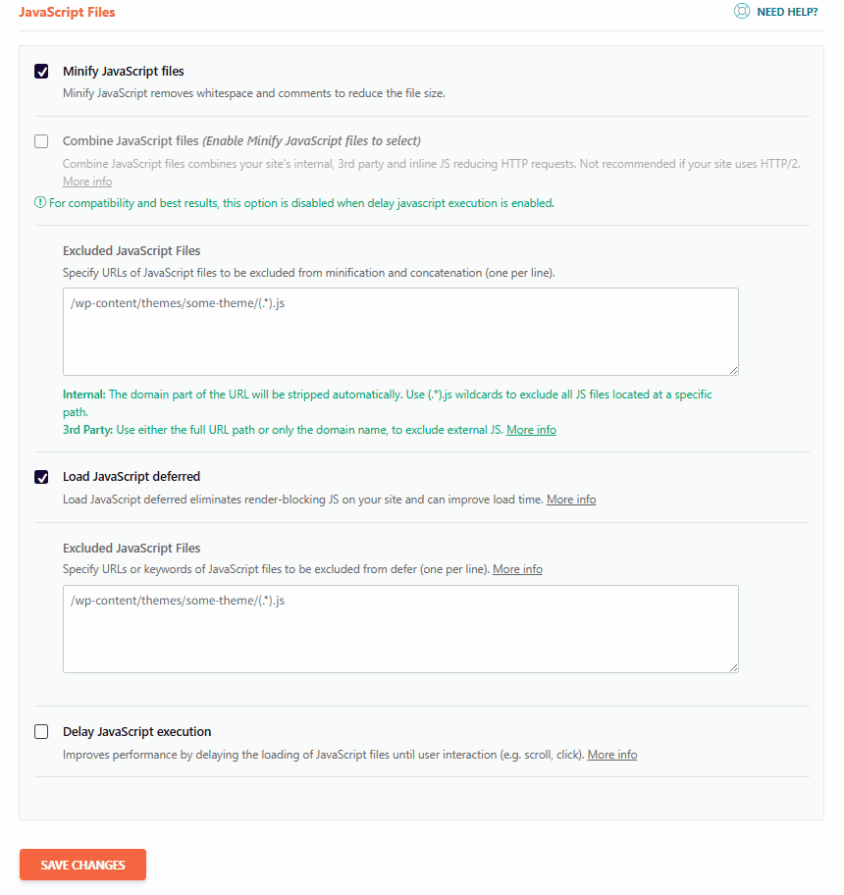
Task: Disable the Minify JavaScript files checkbox
Action: 41,71
